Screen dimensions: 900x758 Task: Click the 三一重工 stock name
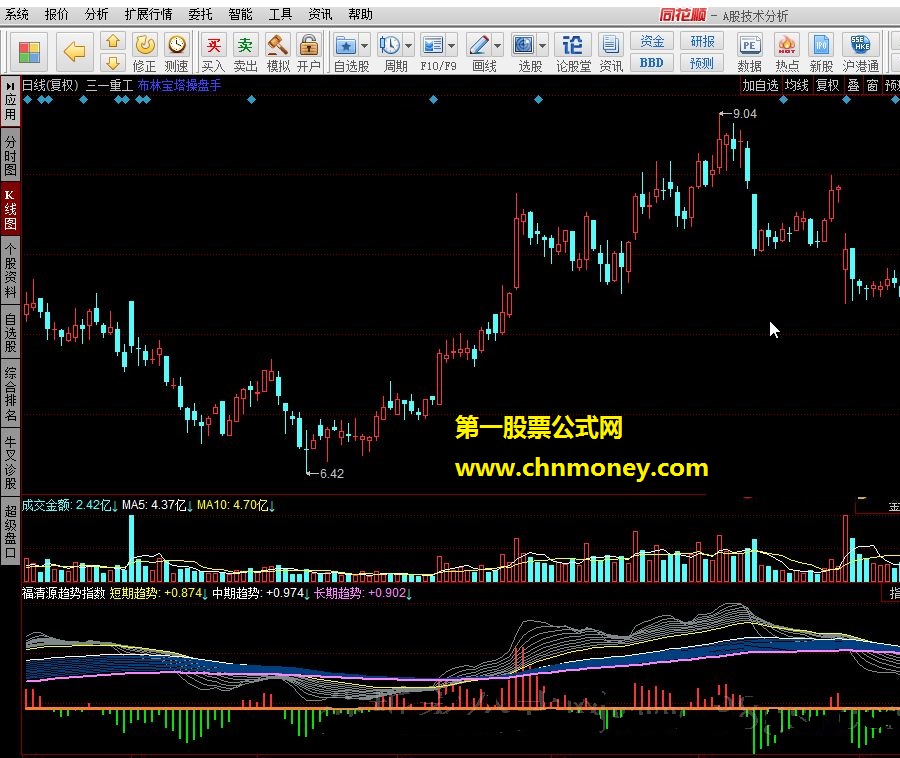pyautogui.click(x=109, y=85)
